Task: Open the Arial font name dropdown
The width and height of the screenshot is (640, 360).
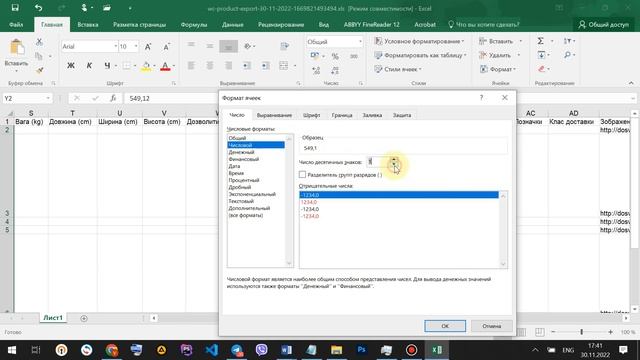Action: (x=116, y=46)
